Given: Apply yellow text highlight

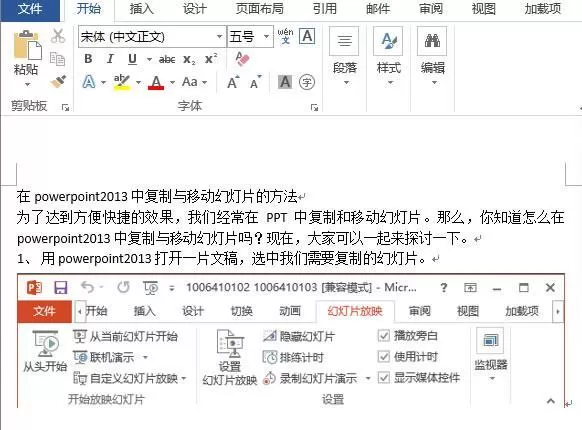Looking at the screenshot, I should point(121,82).
